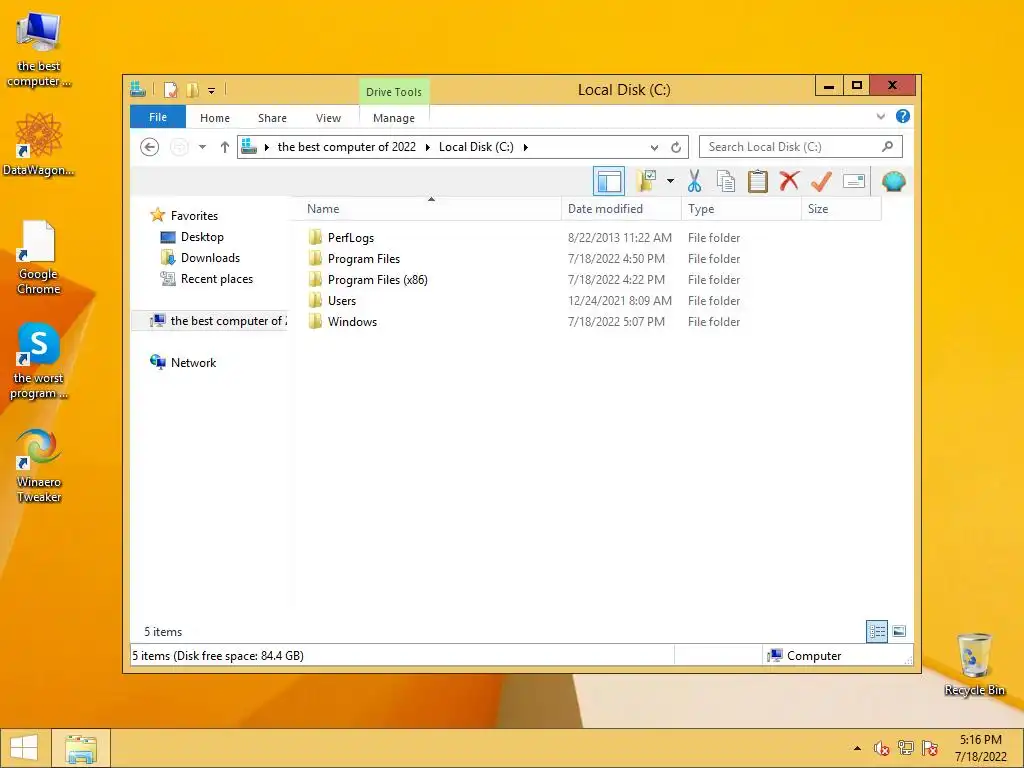Click the network tray icon
This screenshot has width=1024, height=768.
tap(906, 748)
